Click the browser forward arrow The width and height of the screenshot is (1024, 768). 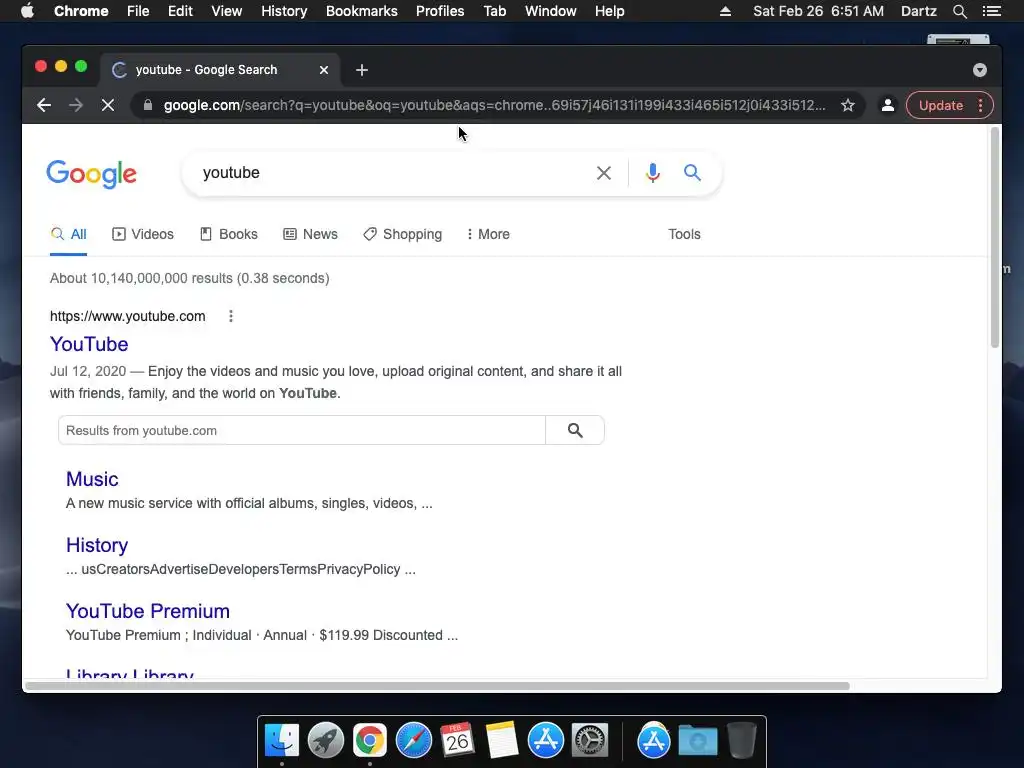coord(76,105)
